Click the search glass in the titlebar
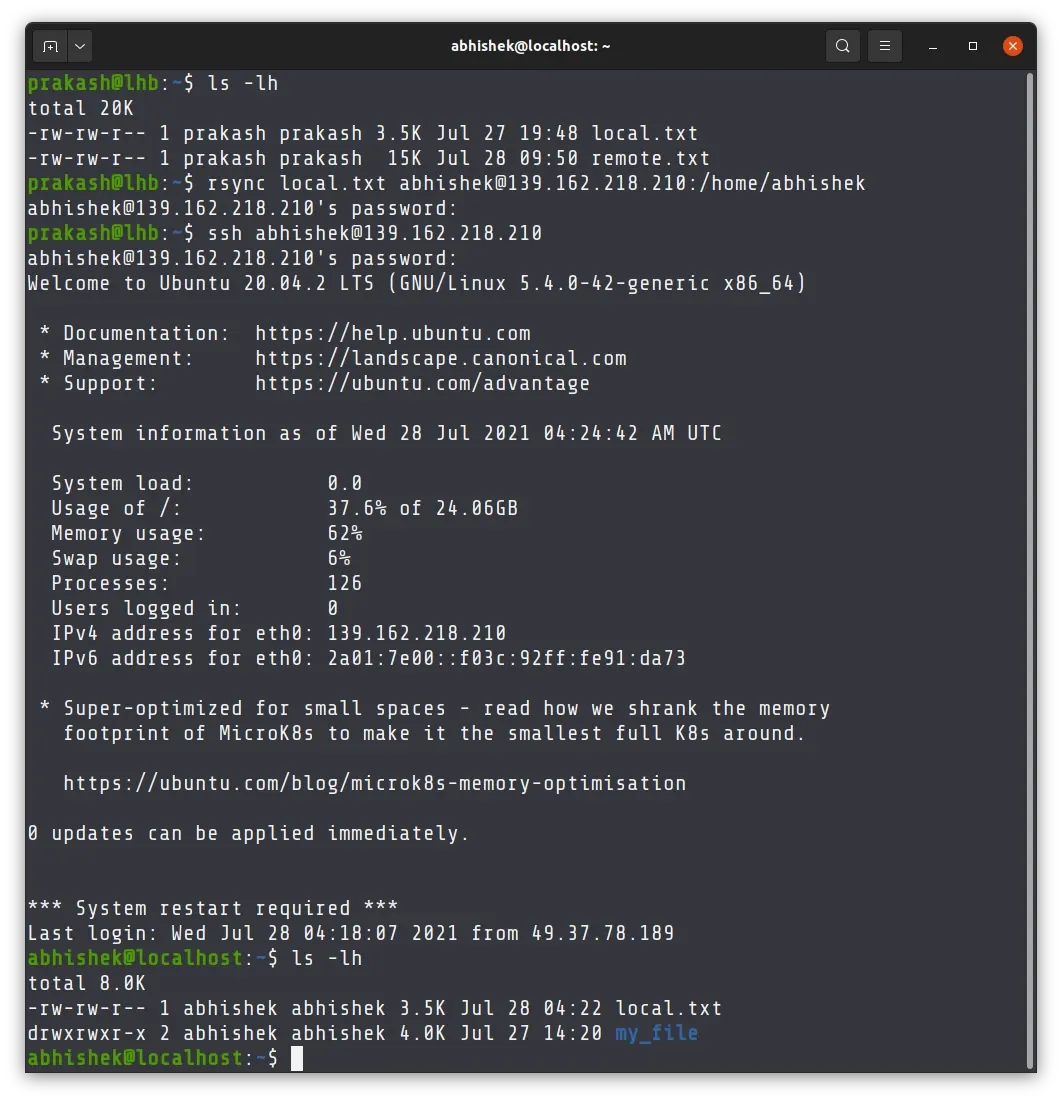1062x1101 pixels. click(x=842, y=45)
